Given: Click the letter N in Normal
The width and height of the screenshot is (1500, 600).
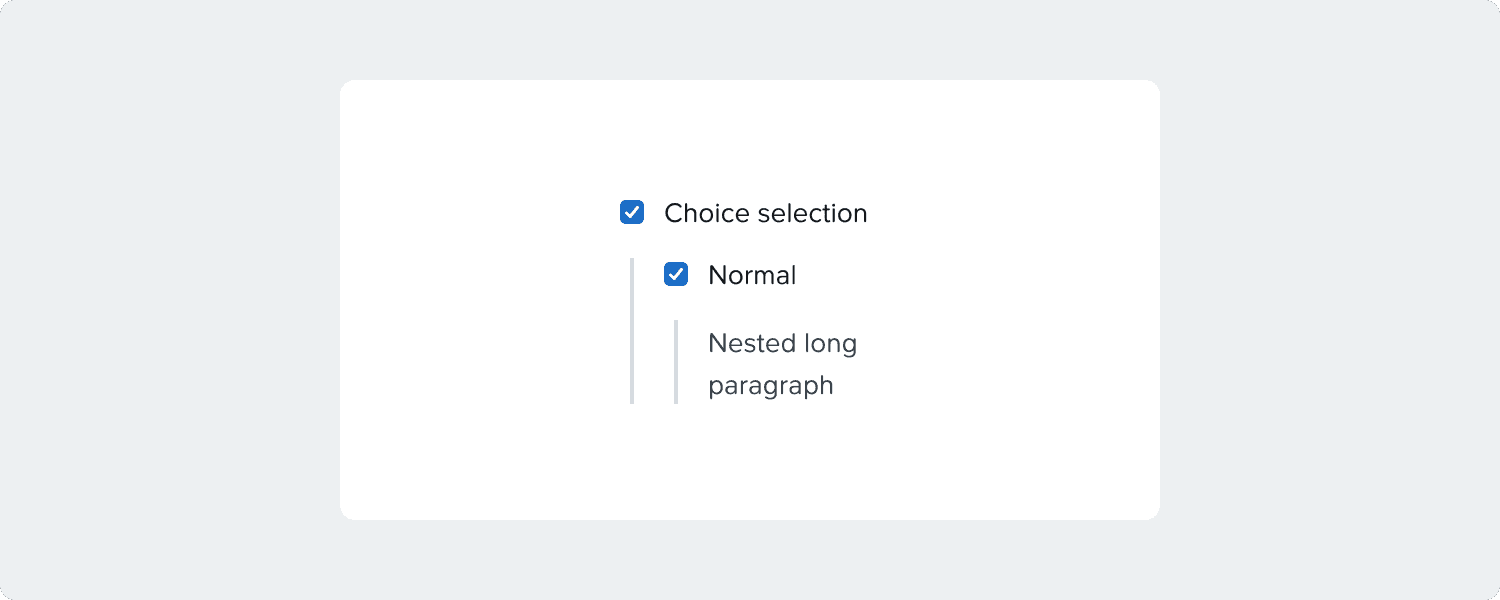Looking at the screenshot, I should point(717,275).
